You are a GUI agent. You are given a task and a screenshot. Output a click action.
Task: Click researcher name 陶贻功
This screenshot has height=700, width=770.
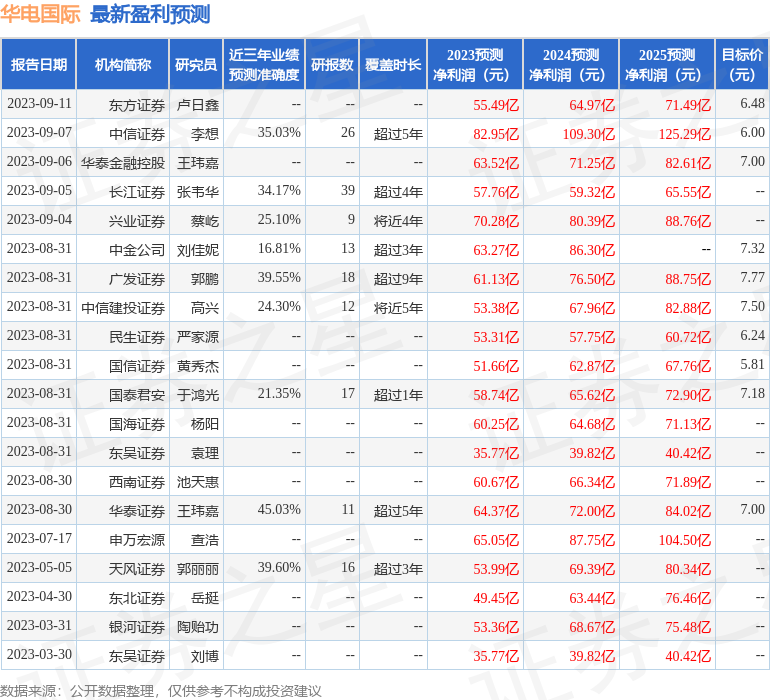[197, 627]
